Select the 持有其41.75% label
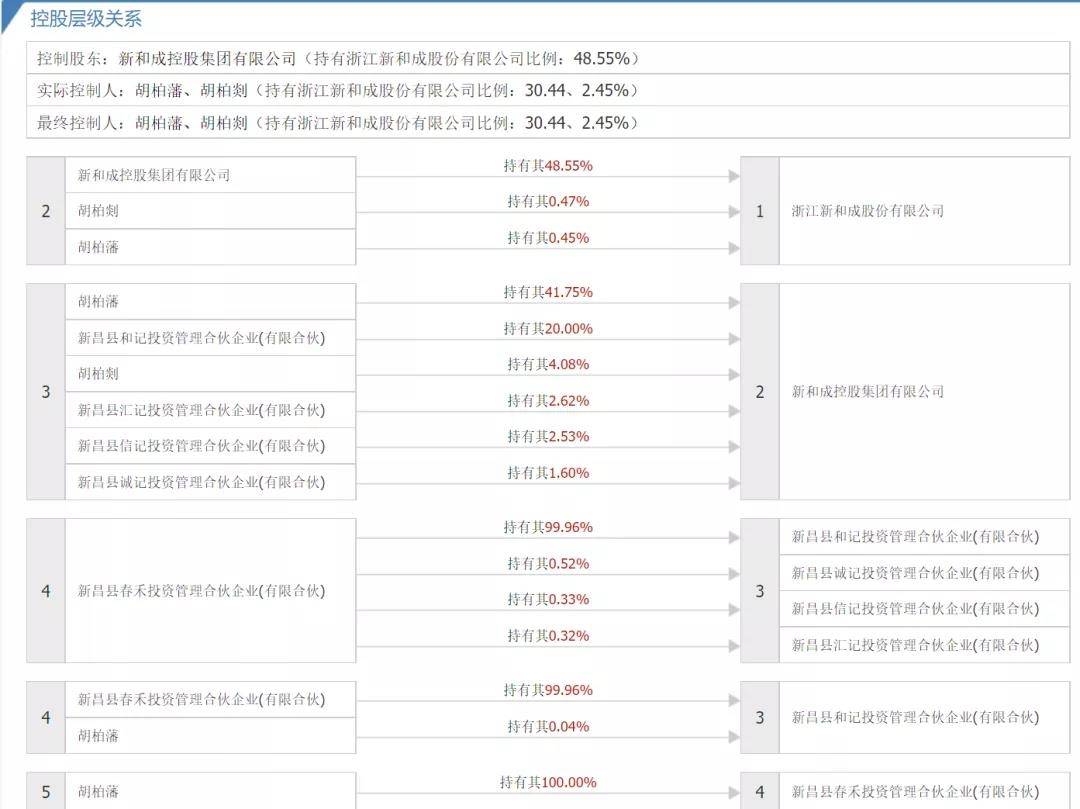Viewport: 1080px width, 809px height. [548, 292]
